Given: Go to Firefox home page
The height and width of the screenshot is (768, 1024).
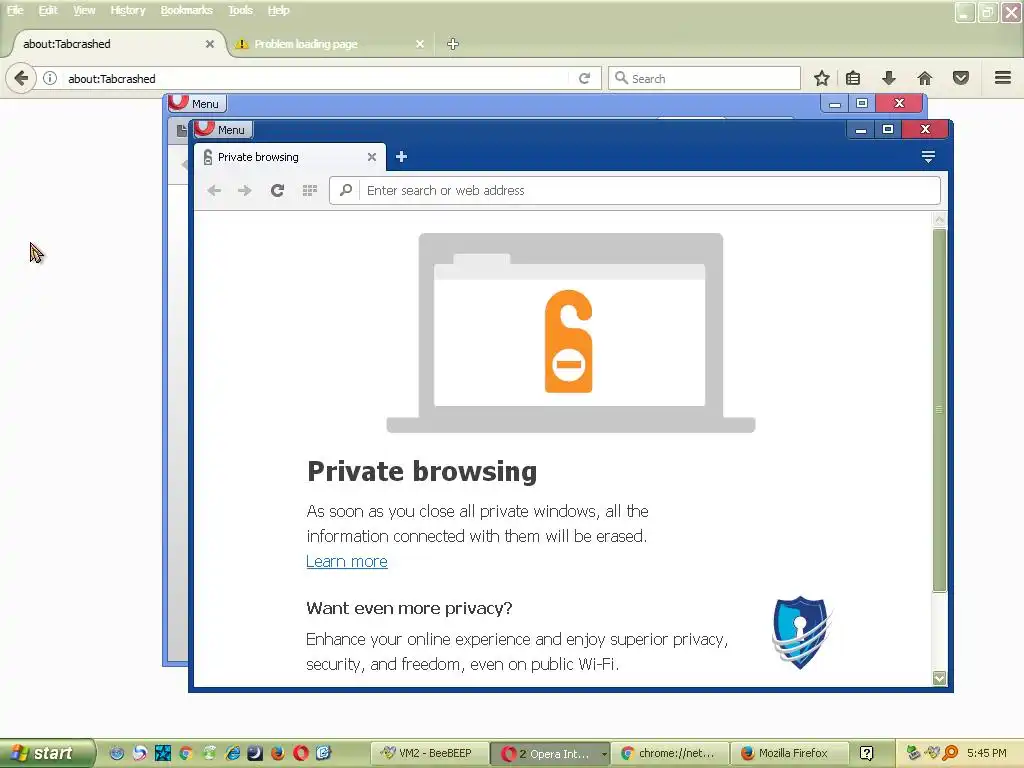Looking at the screenshot, I should pos(925,78).
